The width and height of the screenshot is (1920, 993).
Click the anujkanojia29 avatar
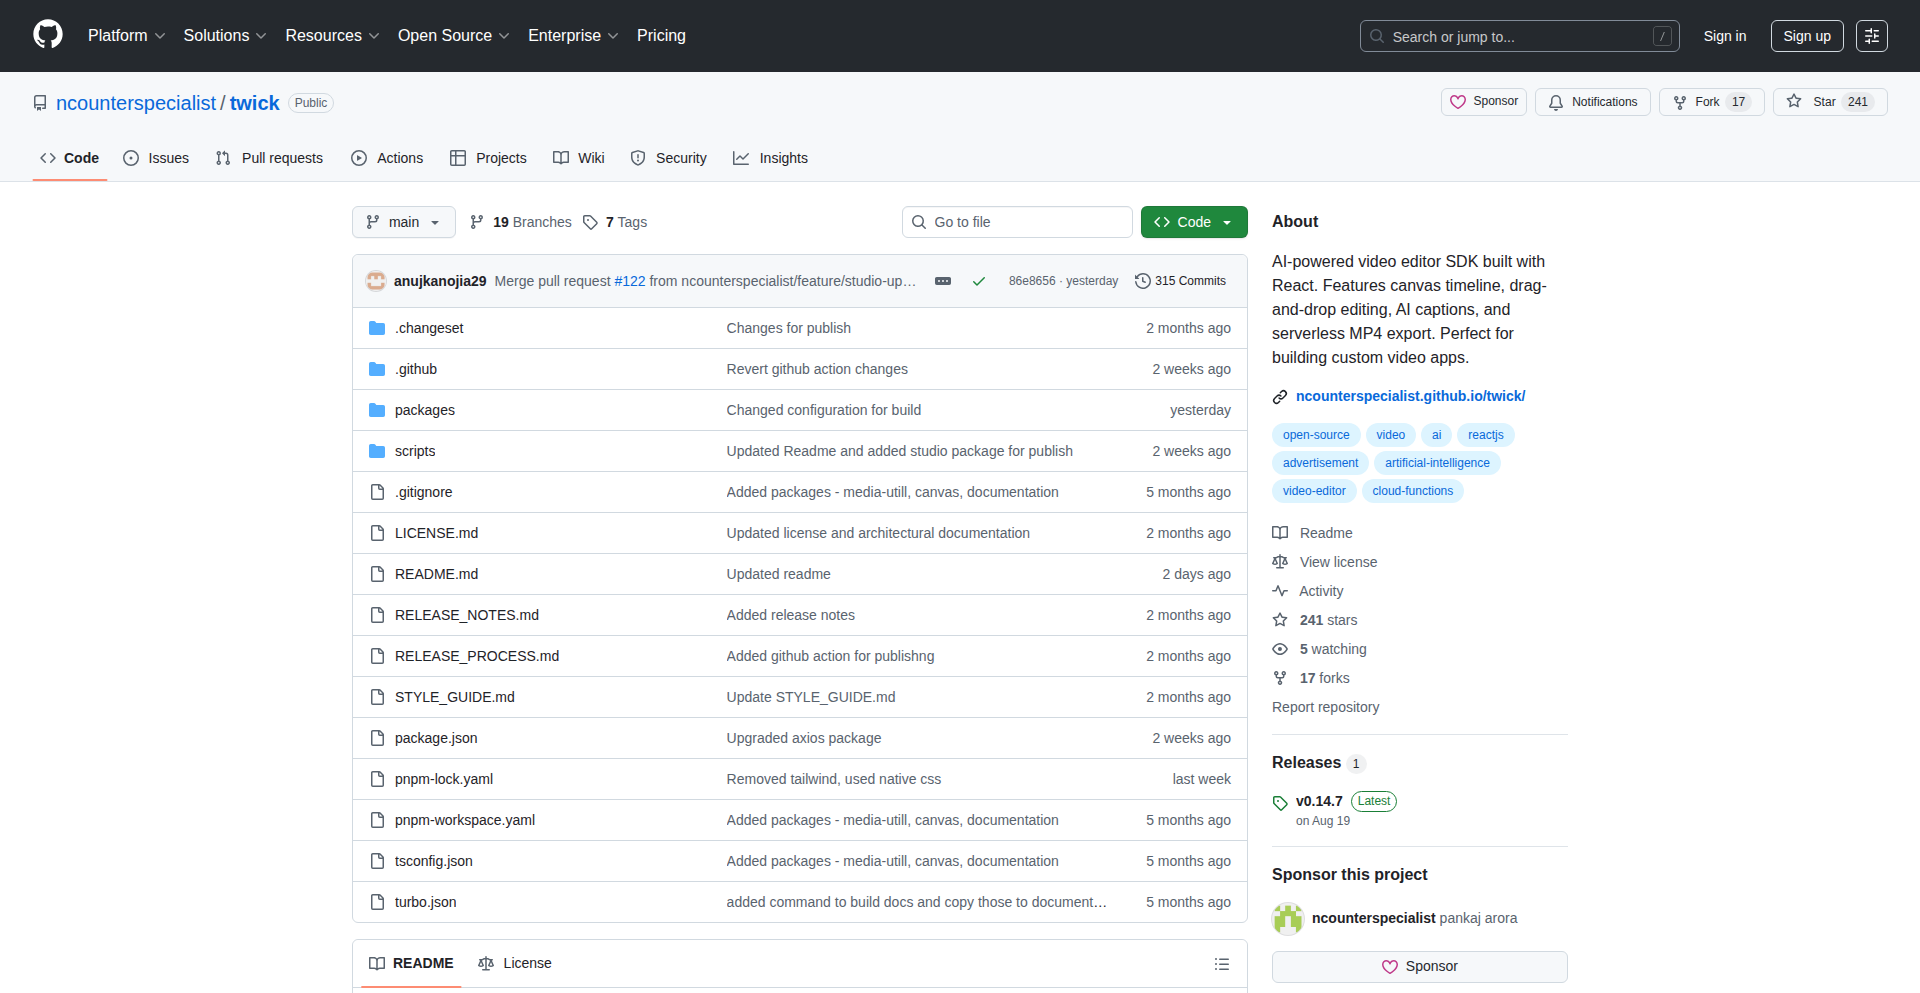[376, 281]
